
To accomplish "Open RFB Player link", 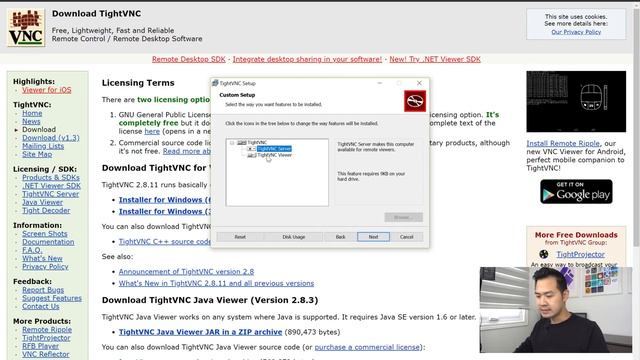I will coord(40,346).
